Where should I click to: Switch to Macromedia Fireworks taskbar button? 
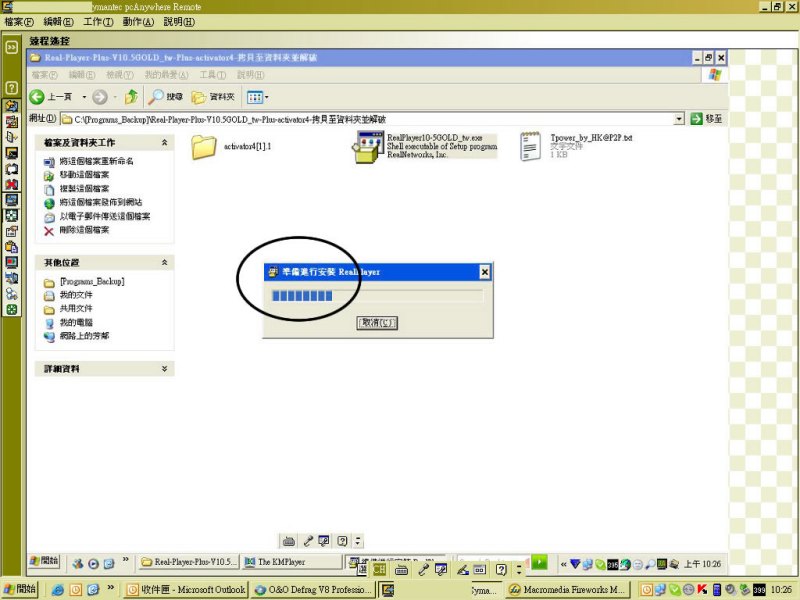click(568, 590)
